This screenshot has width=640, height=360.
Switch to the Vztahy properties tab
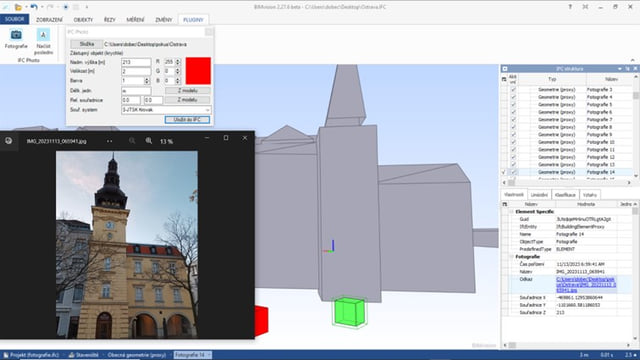590,195
